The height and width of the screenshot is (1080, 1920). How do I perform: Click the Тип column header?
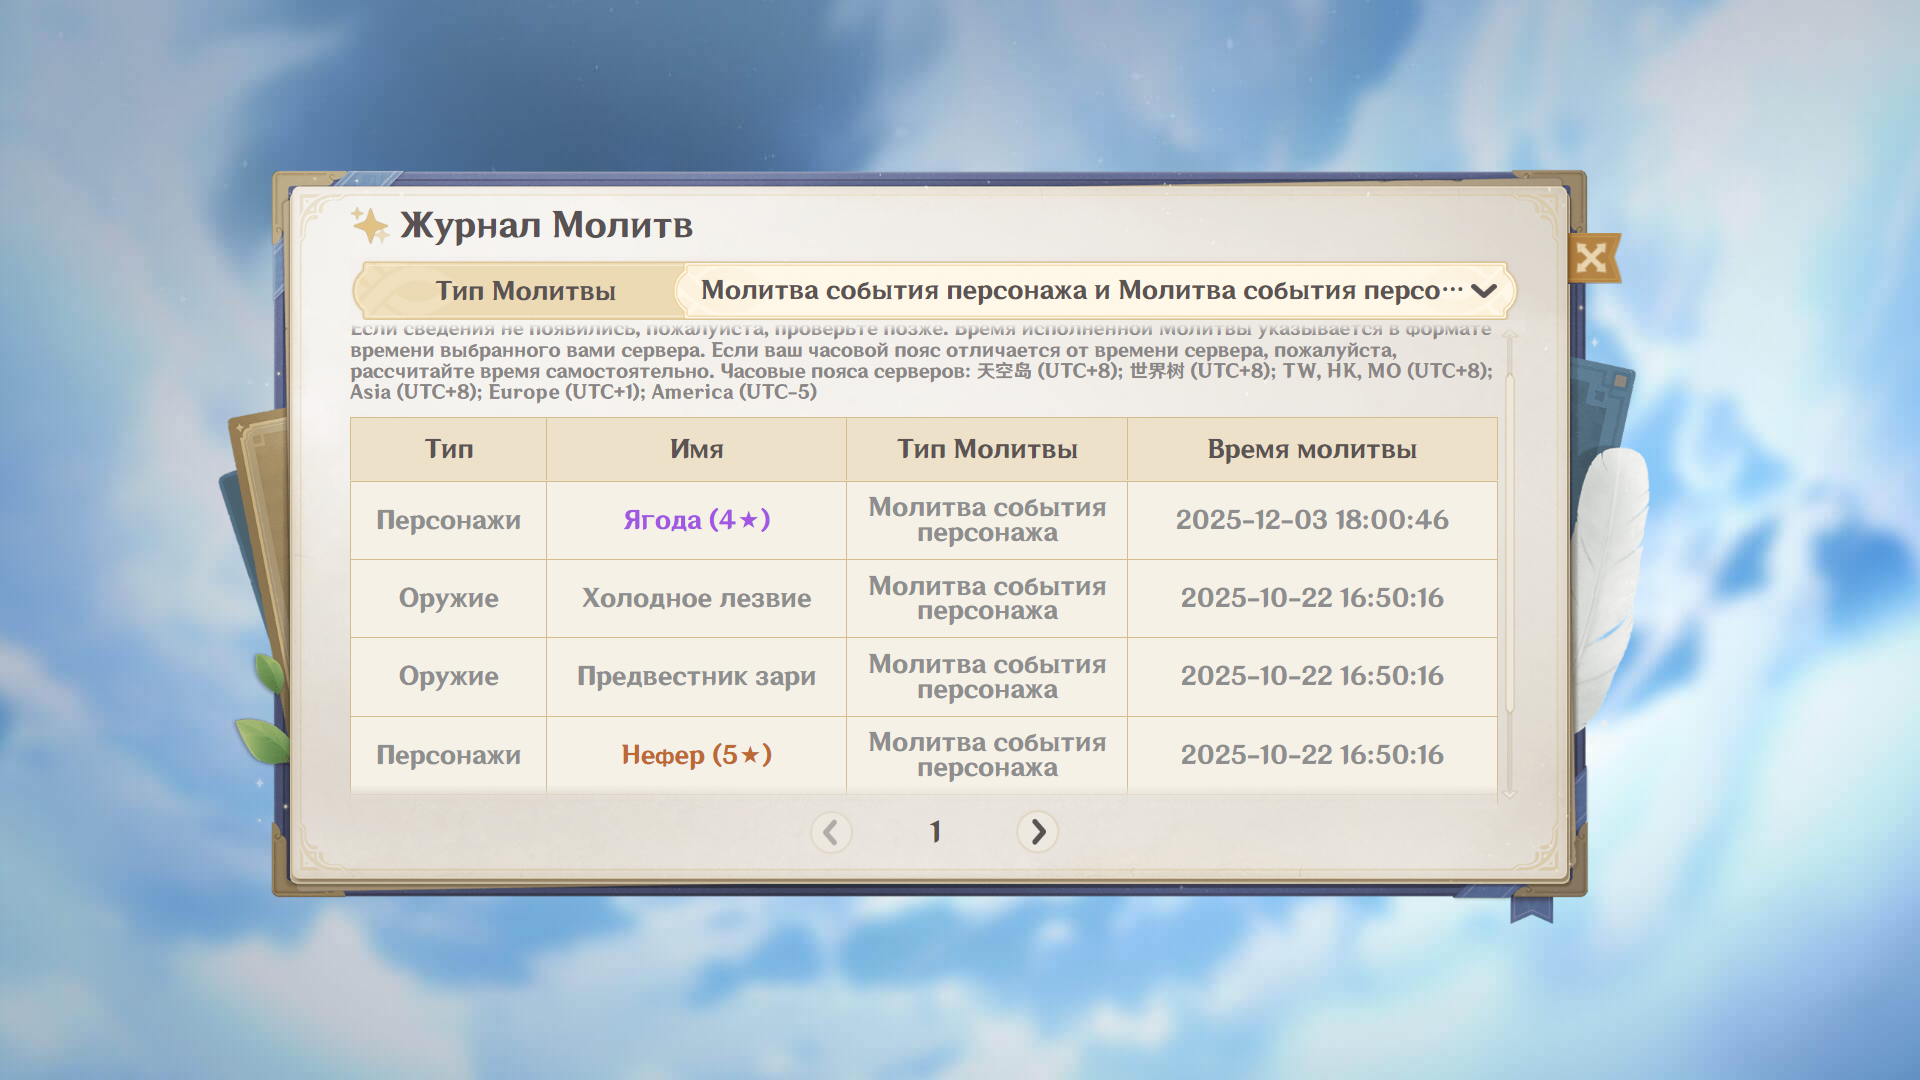point(448,449)
